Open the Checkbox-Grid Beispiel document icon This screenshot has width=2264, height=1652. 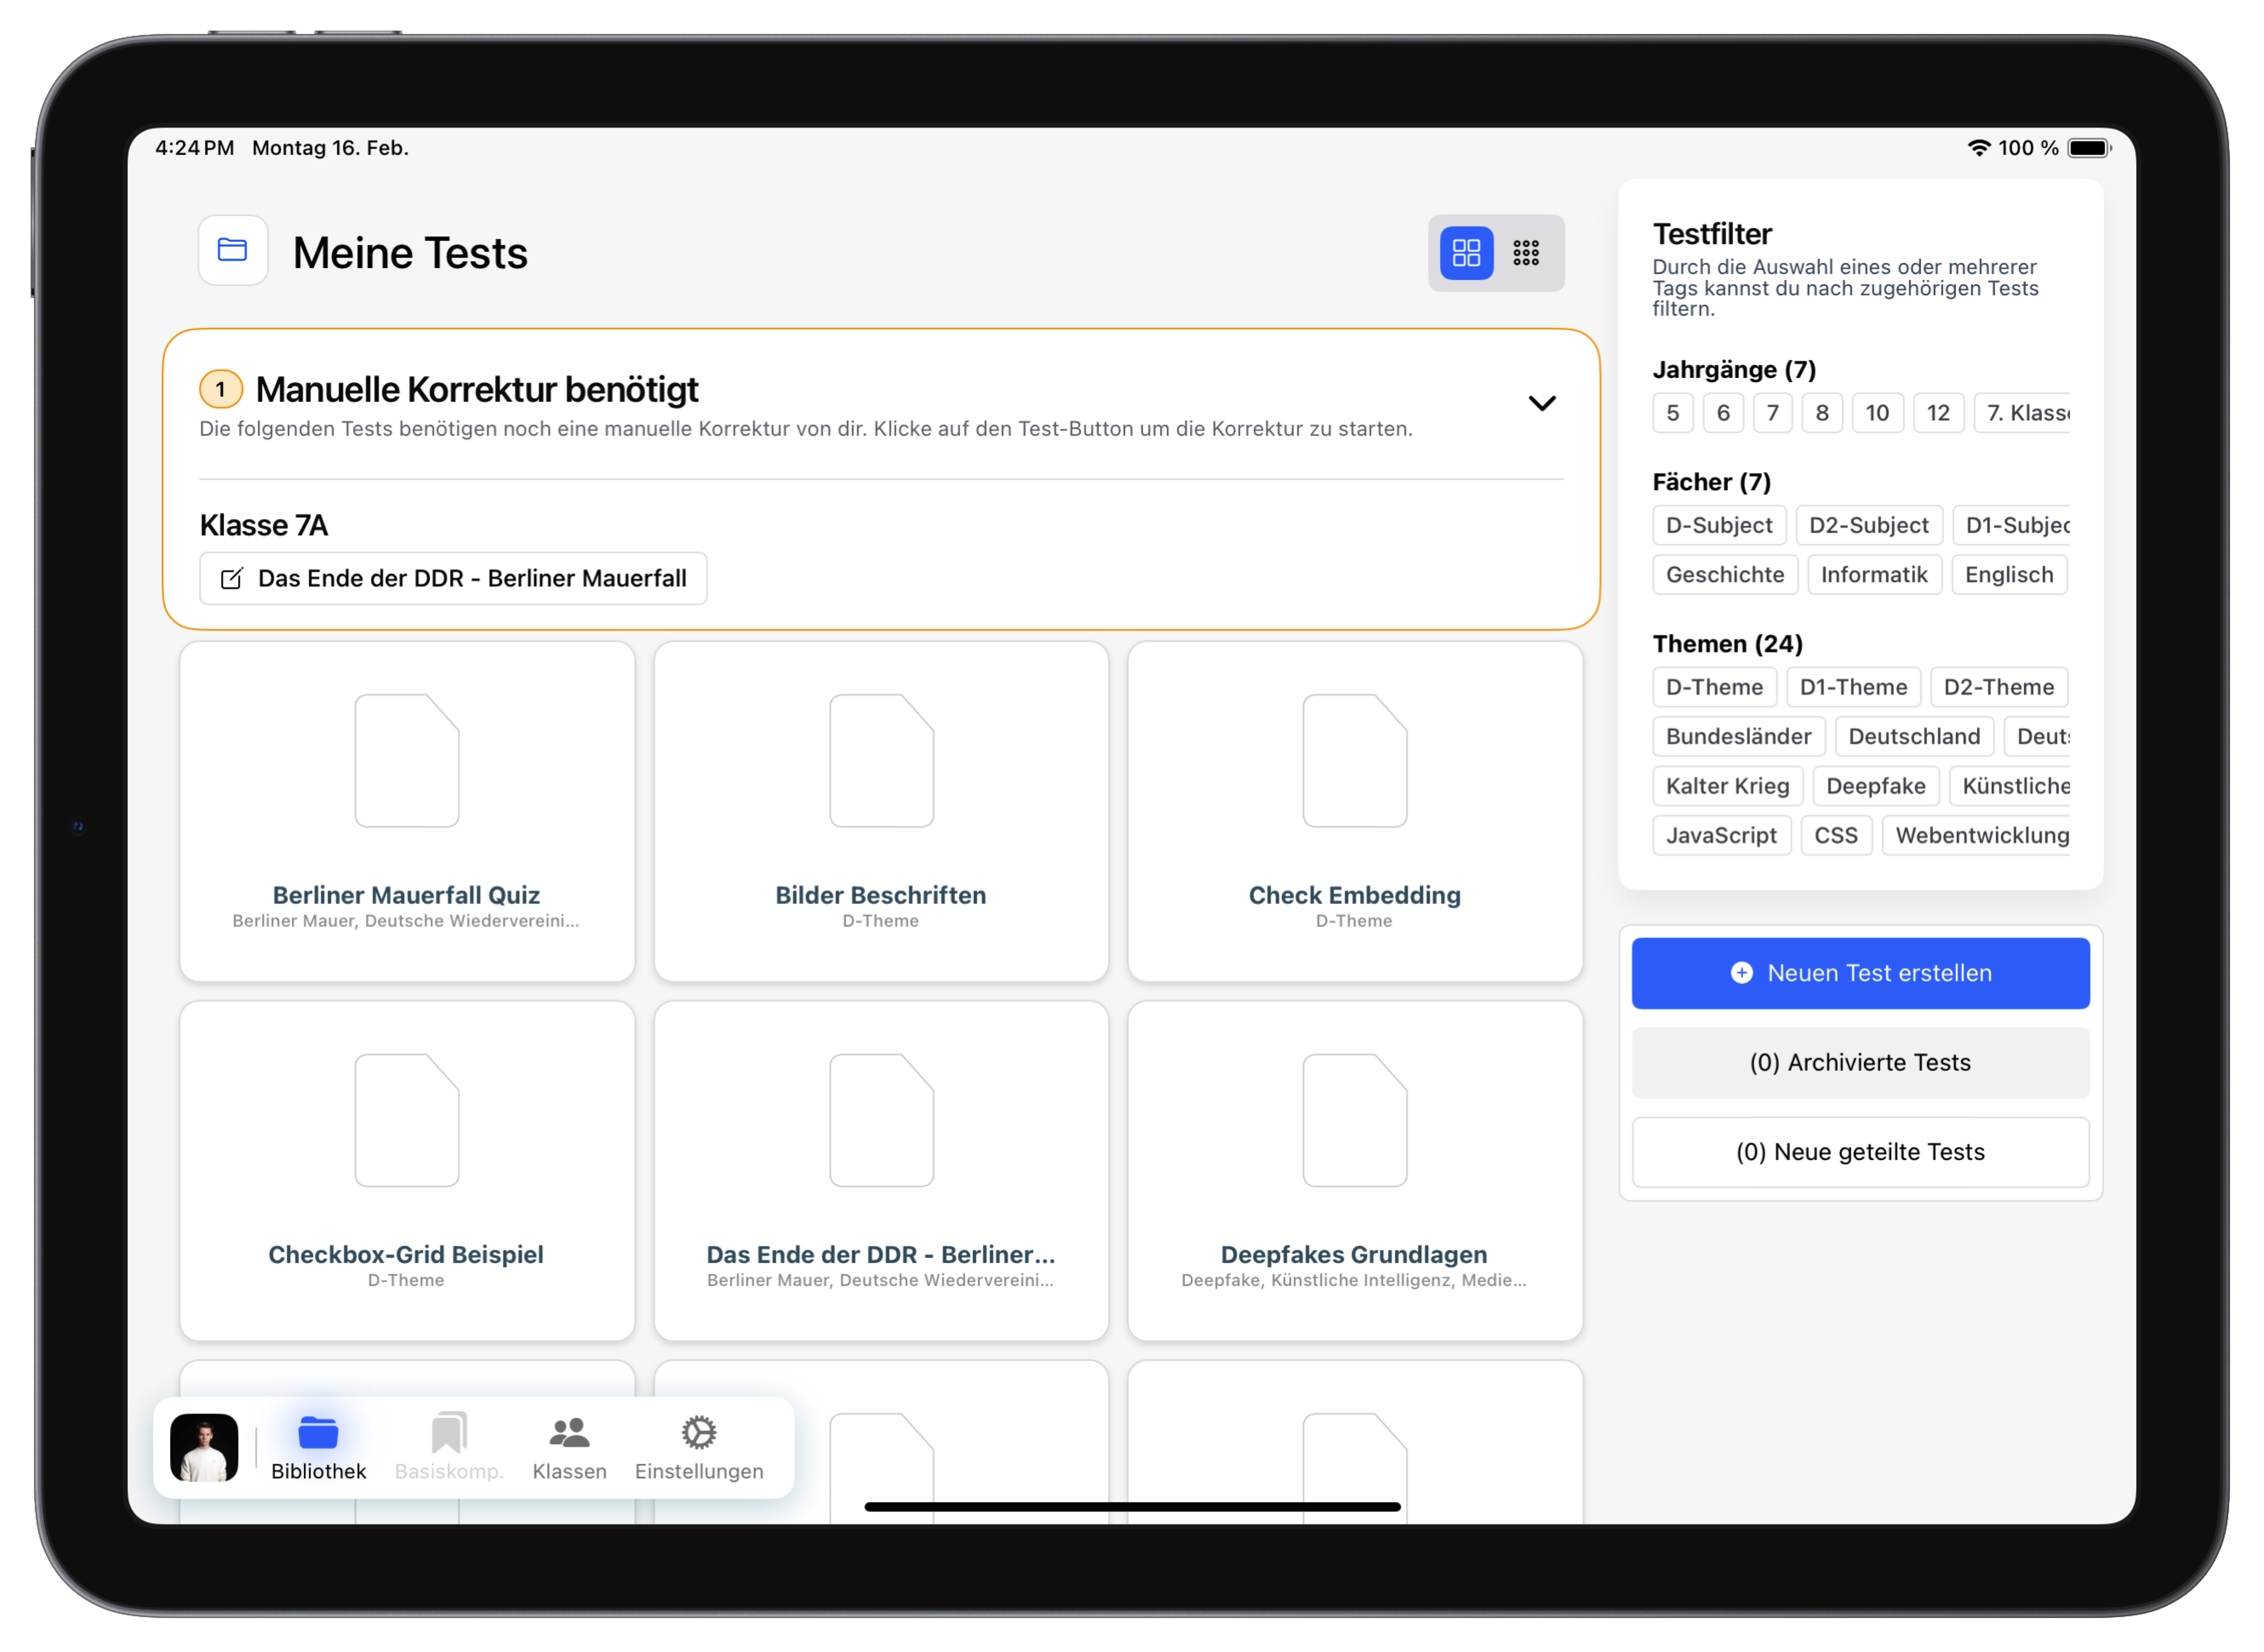tap(406, 1120)
